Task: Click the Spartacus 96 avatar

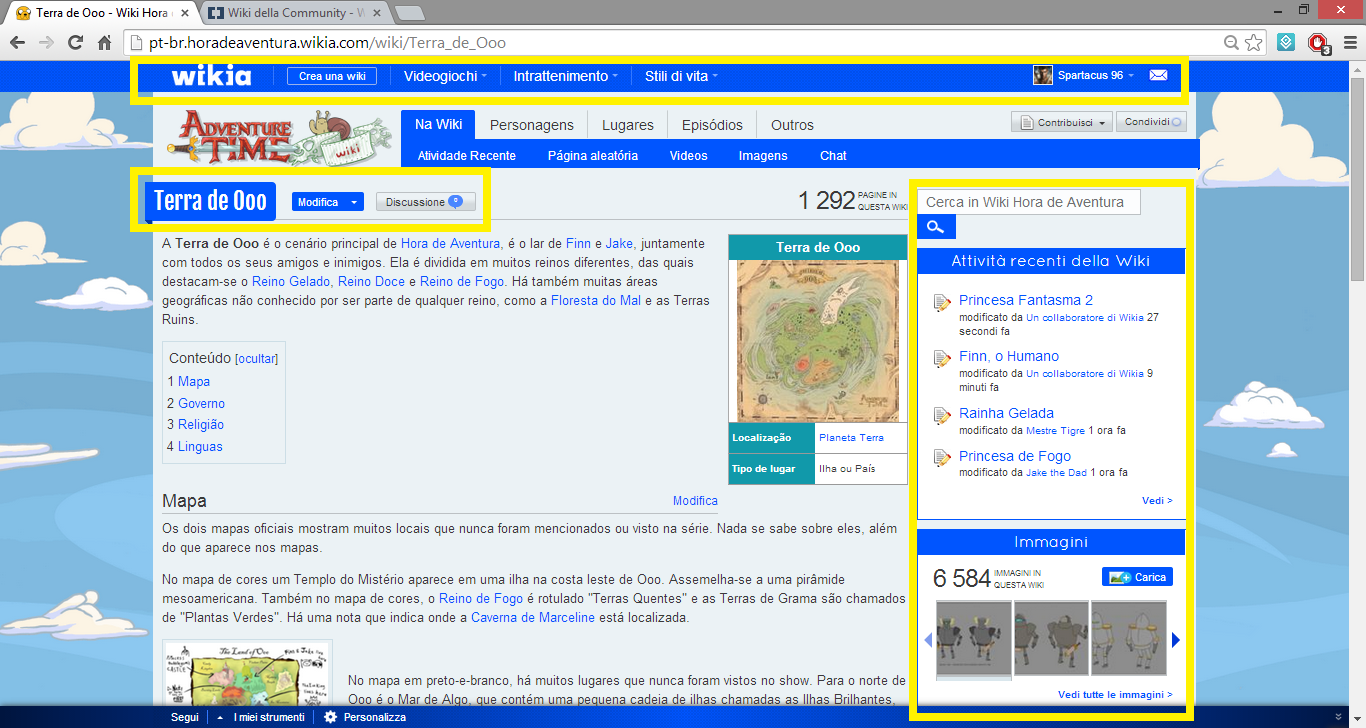Action: click(1043, 75)
